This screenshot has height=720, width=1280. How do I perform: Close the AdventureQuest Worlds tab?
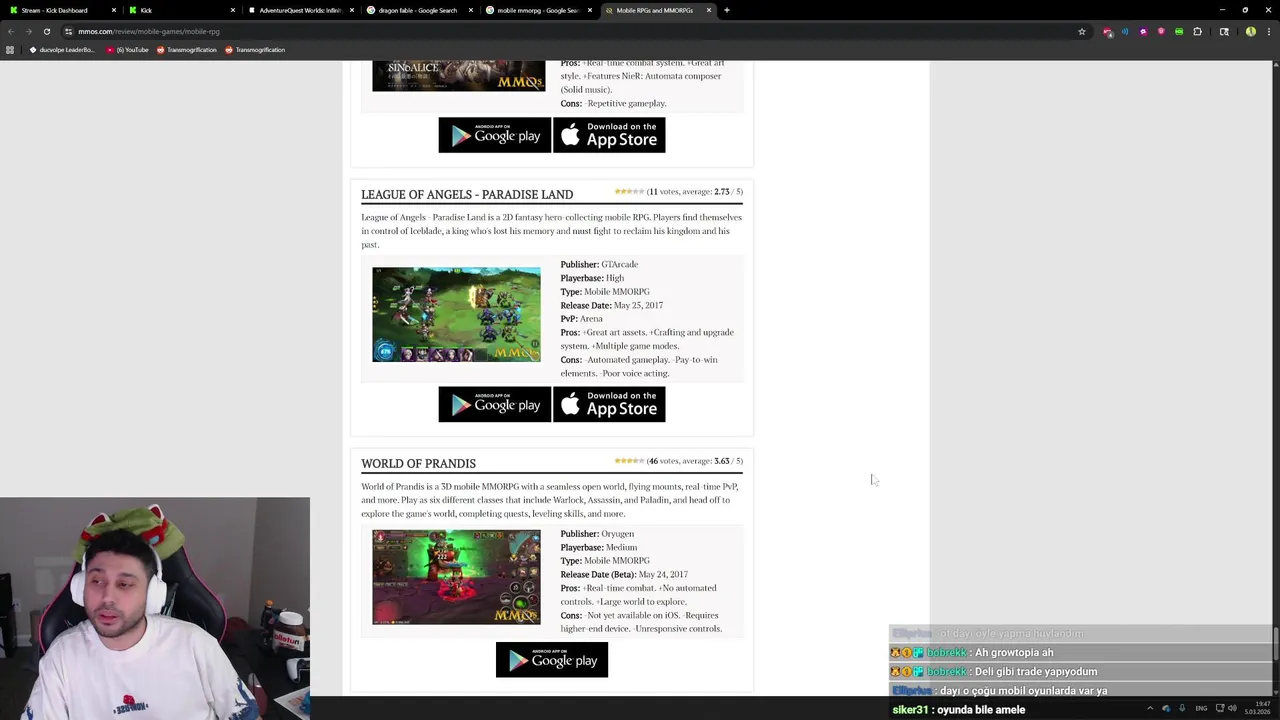[x=351, y=10]
